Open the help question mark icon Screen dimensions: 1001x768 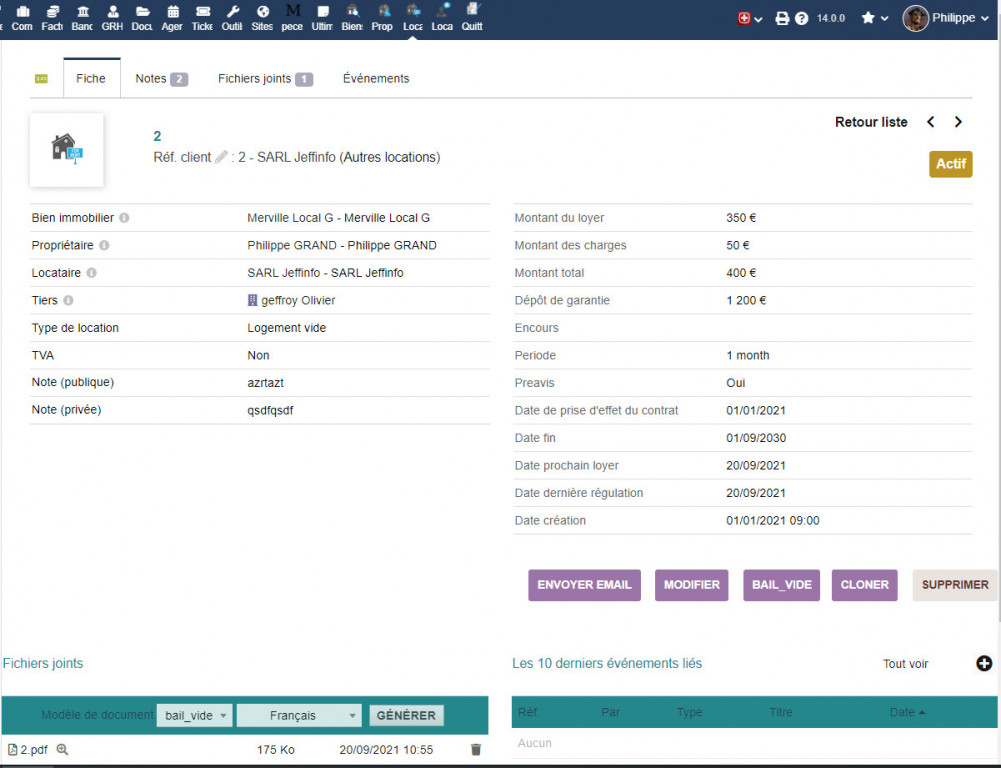click(x=801, y=18)
